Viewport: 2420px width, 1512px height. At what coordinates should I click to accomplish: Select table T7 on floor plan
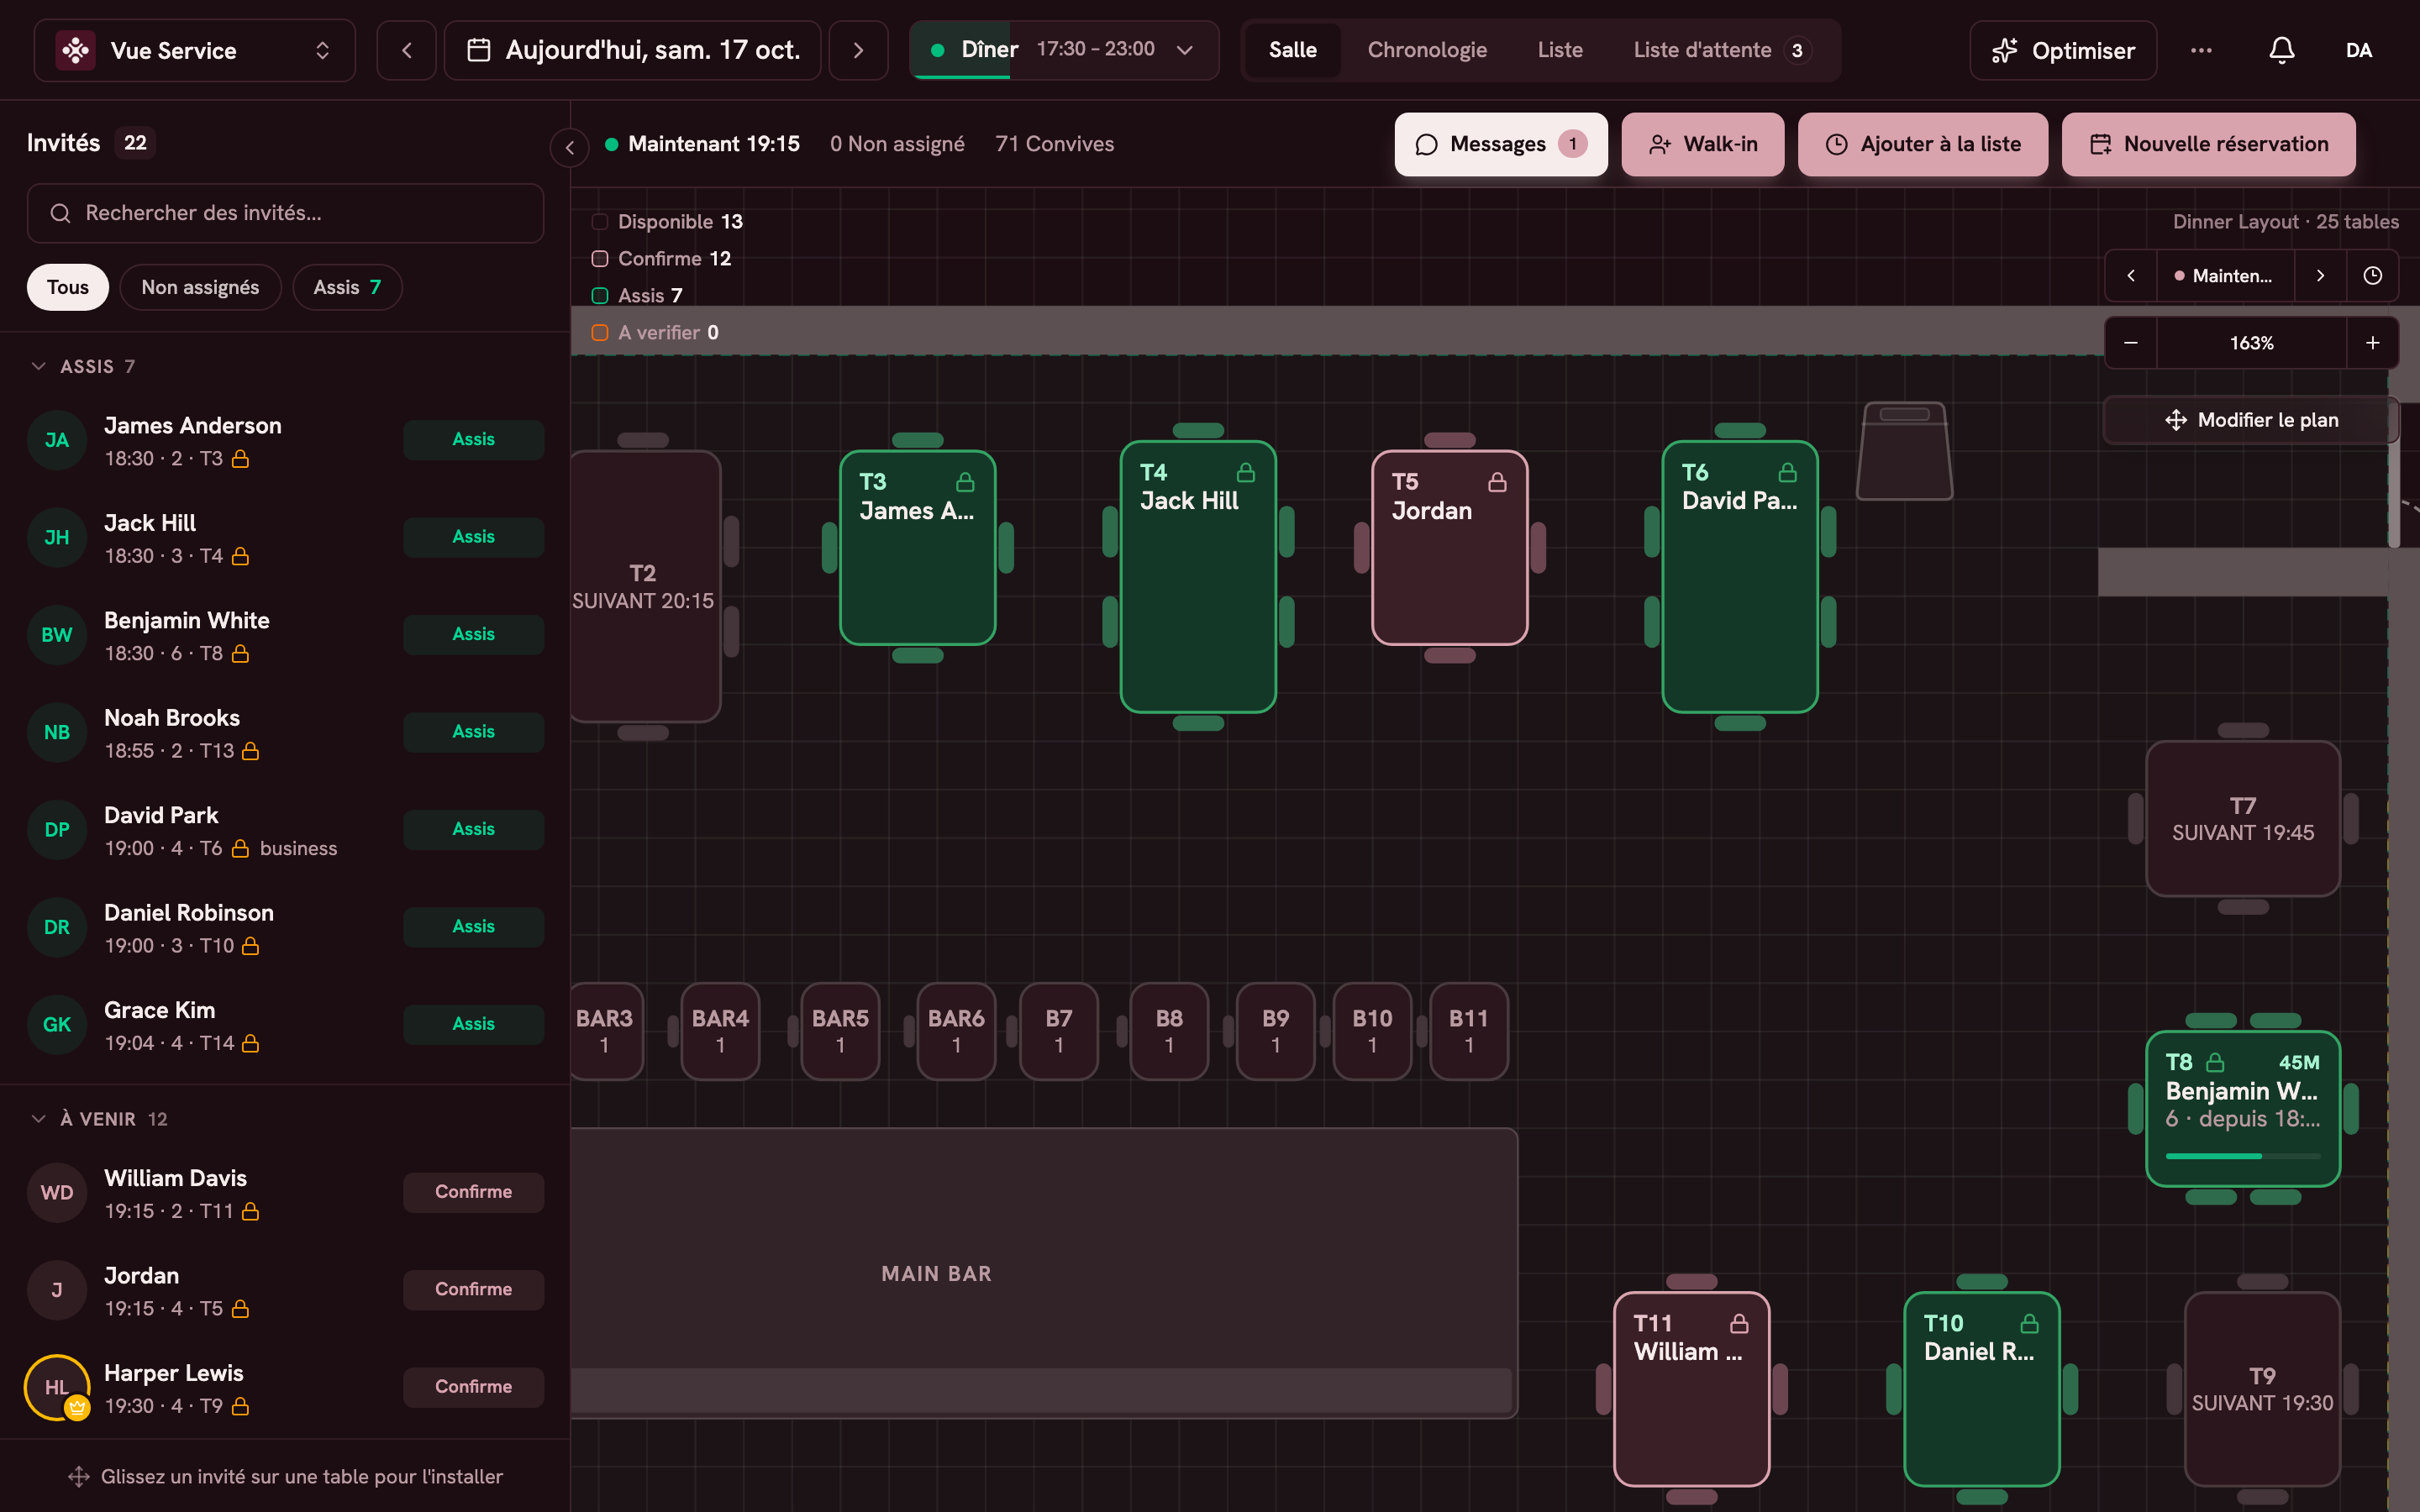pyautogui.click(x=2242, y=818)
